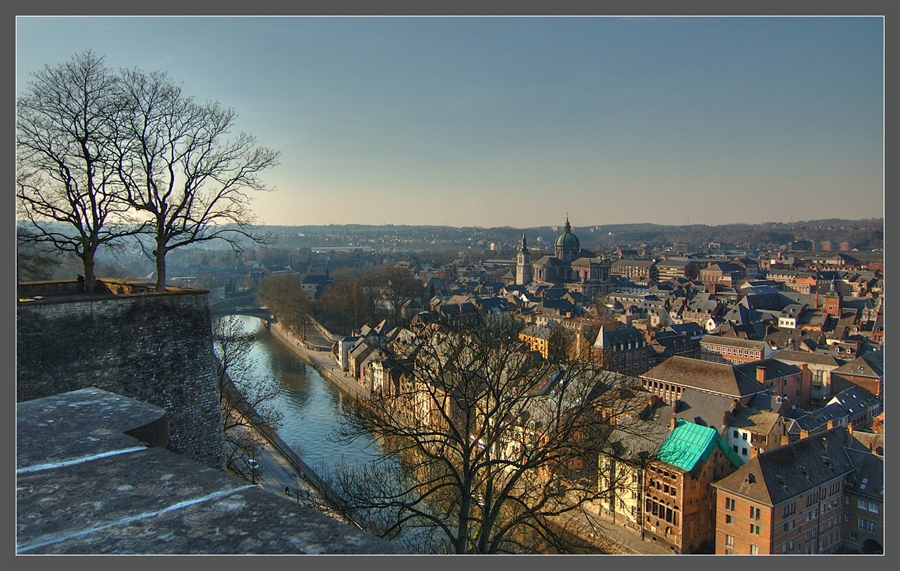Click the bell tower left of the dome

tap(523, 260)
